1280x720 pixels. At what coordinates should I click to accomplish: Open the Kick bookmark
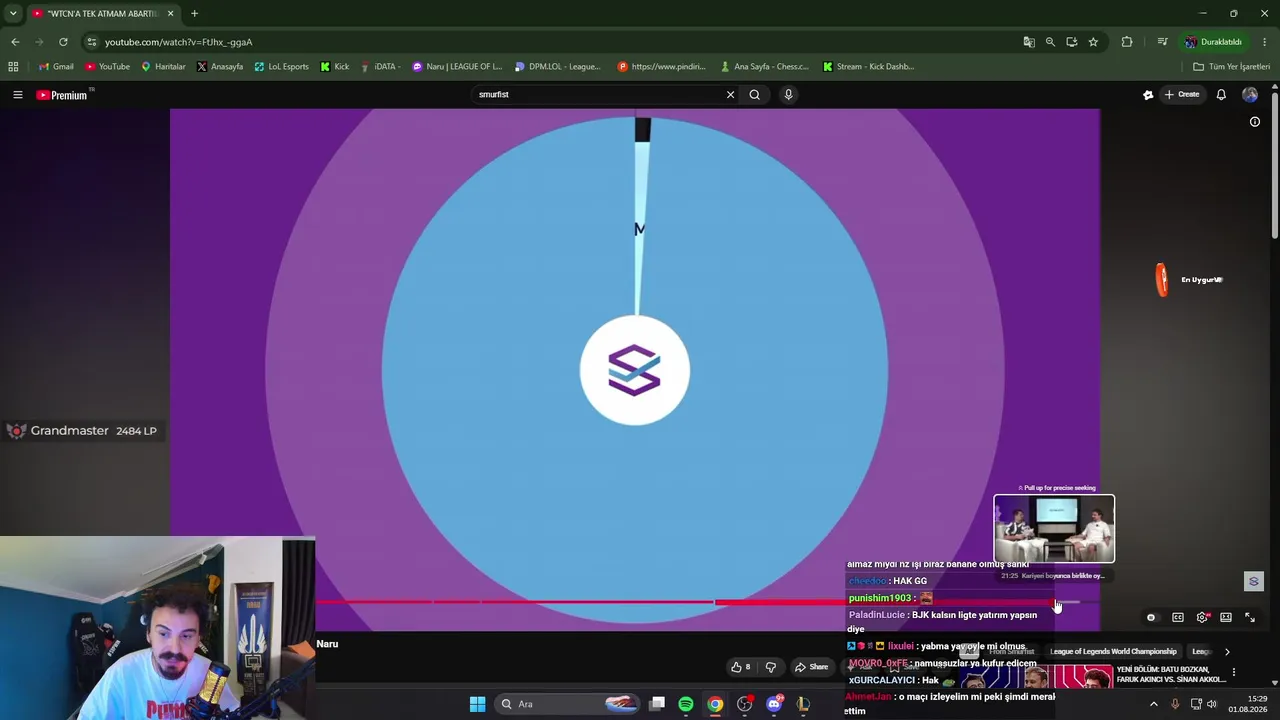tap(335, 67)
